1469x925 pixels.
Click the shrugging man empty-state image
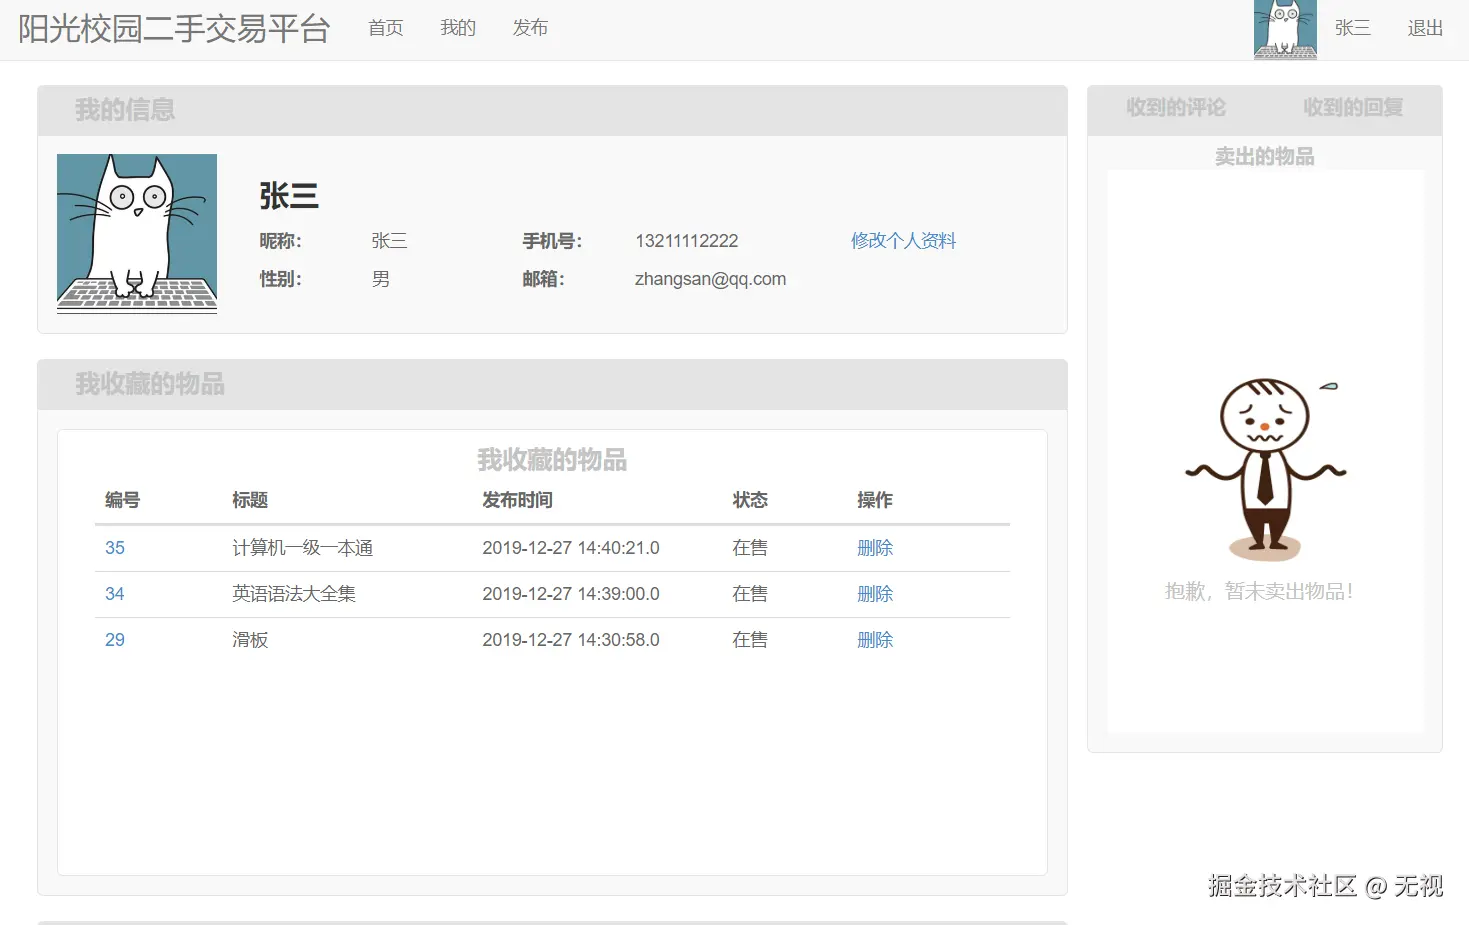pyautogui.click(x=1266, y=468)
